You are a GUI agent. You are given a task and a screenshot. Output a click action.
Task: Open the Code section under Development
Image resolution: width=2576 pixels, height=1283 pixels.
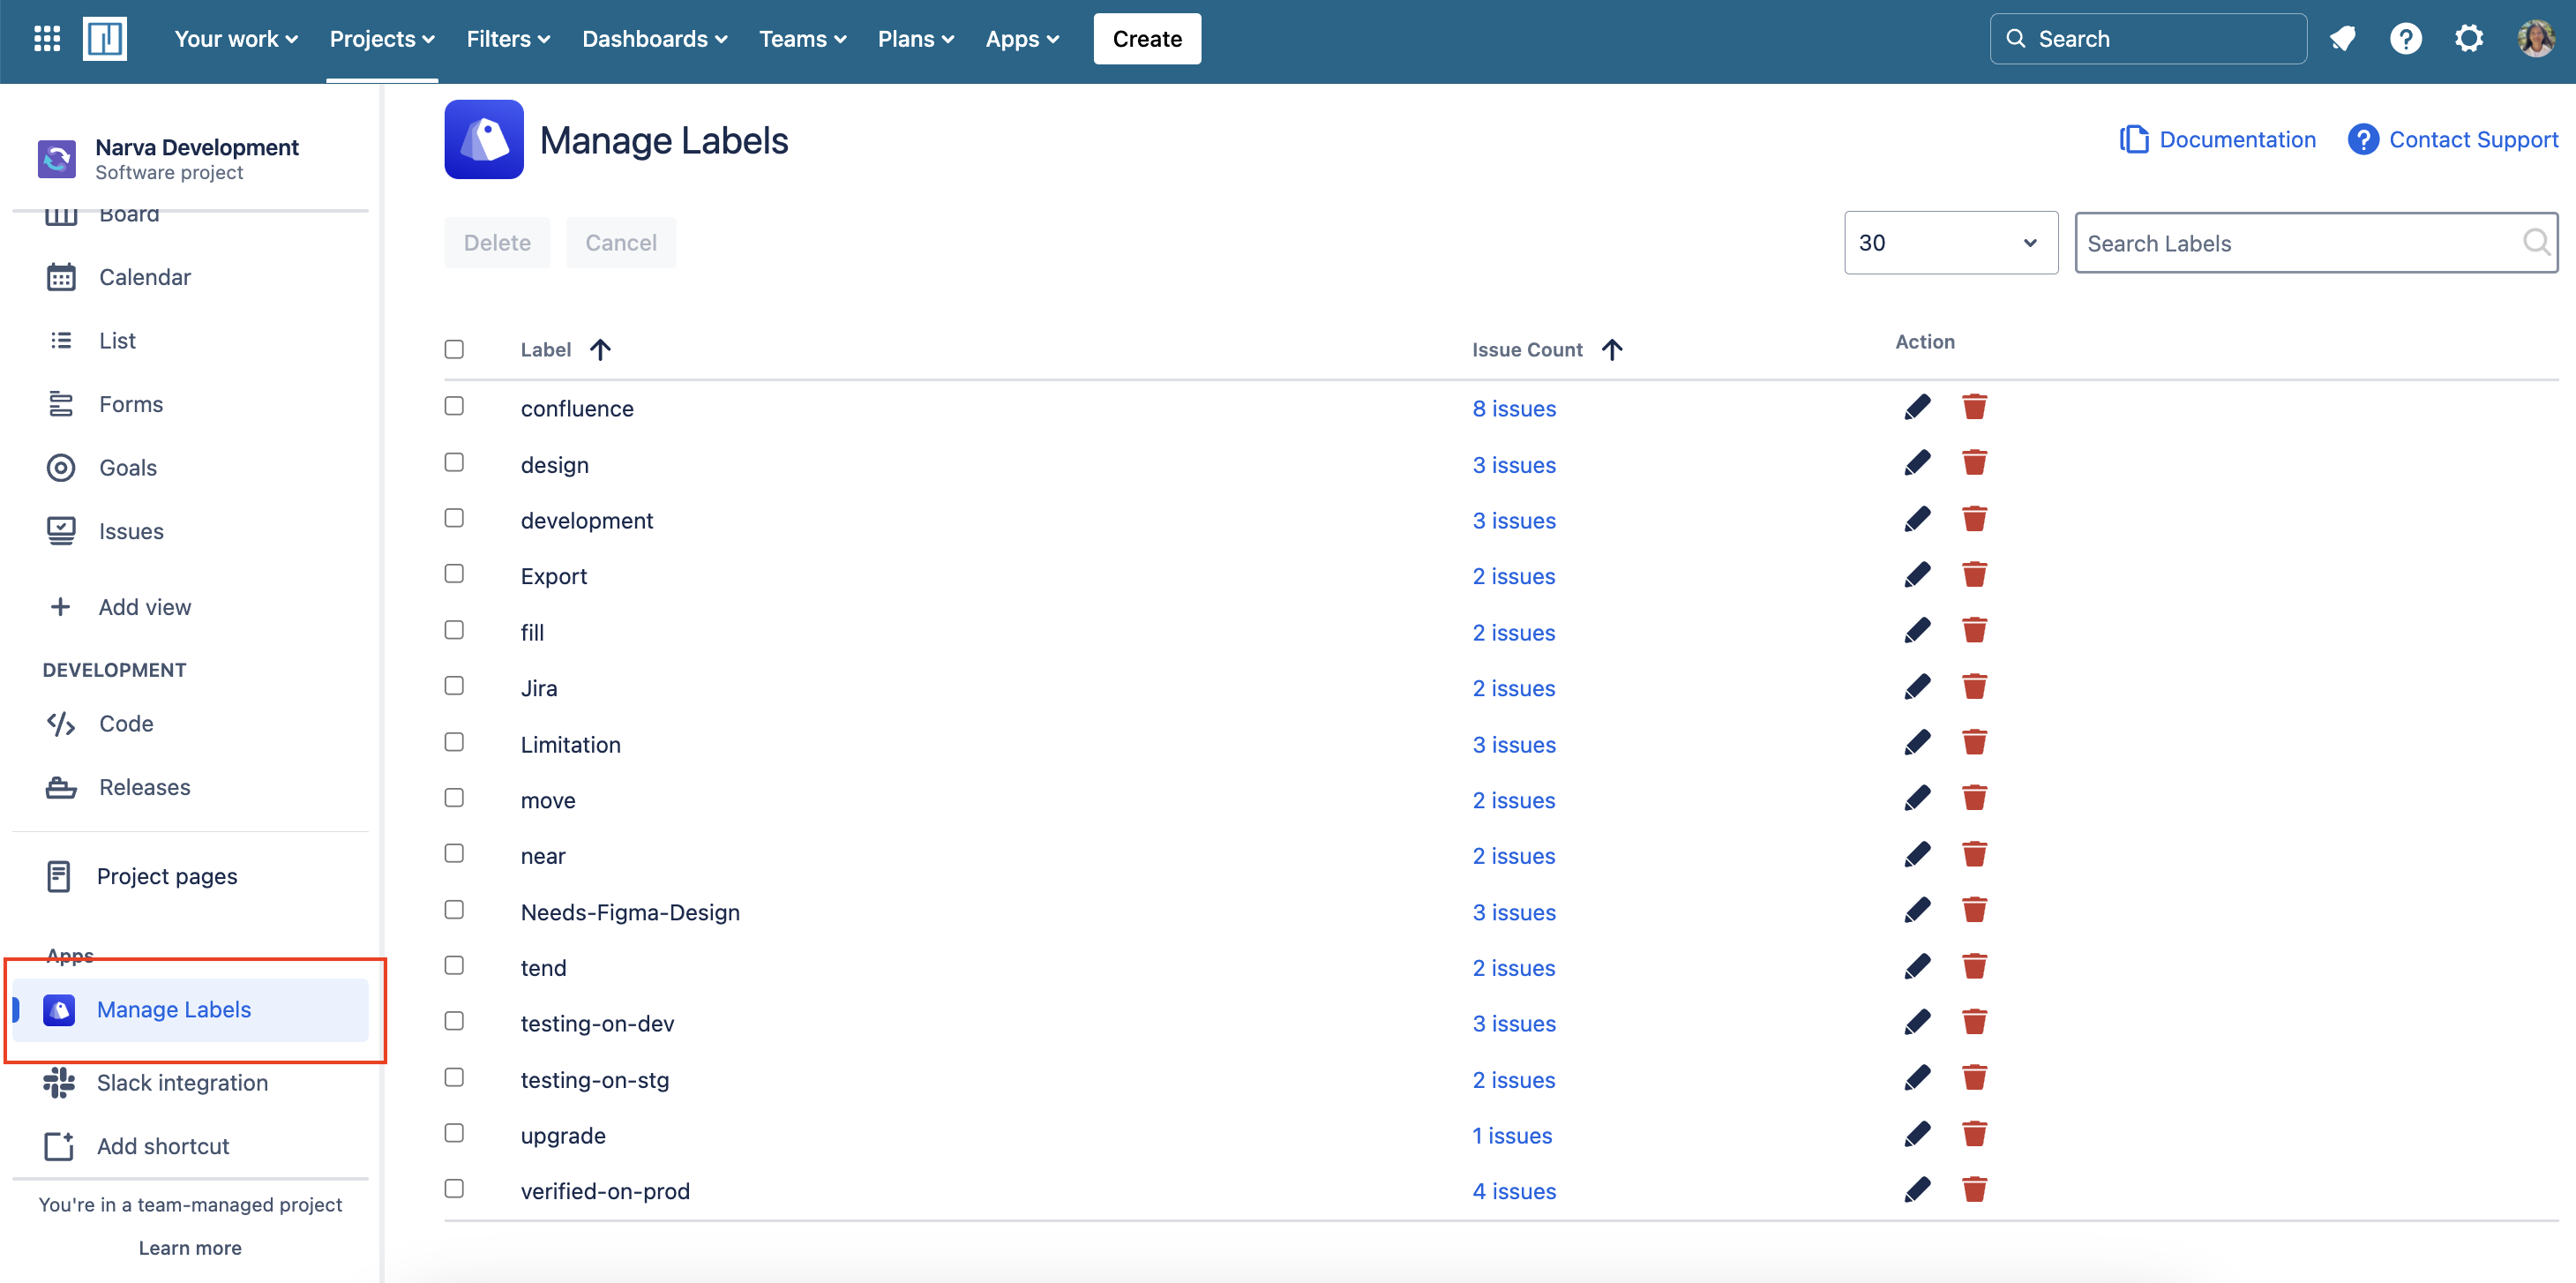point(61,723)
